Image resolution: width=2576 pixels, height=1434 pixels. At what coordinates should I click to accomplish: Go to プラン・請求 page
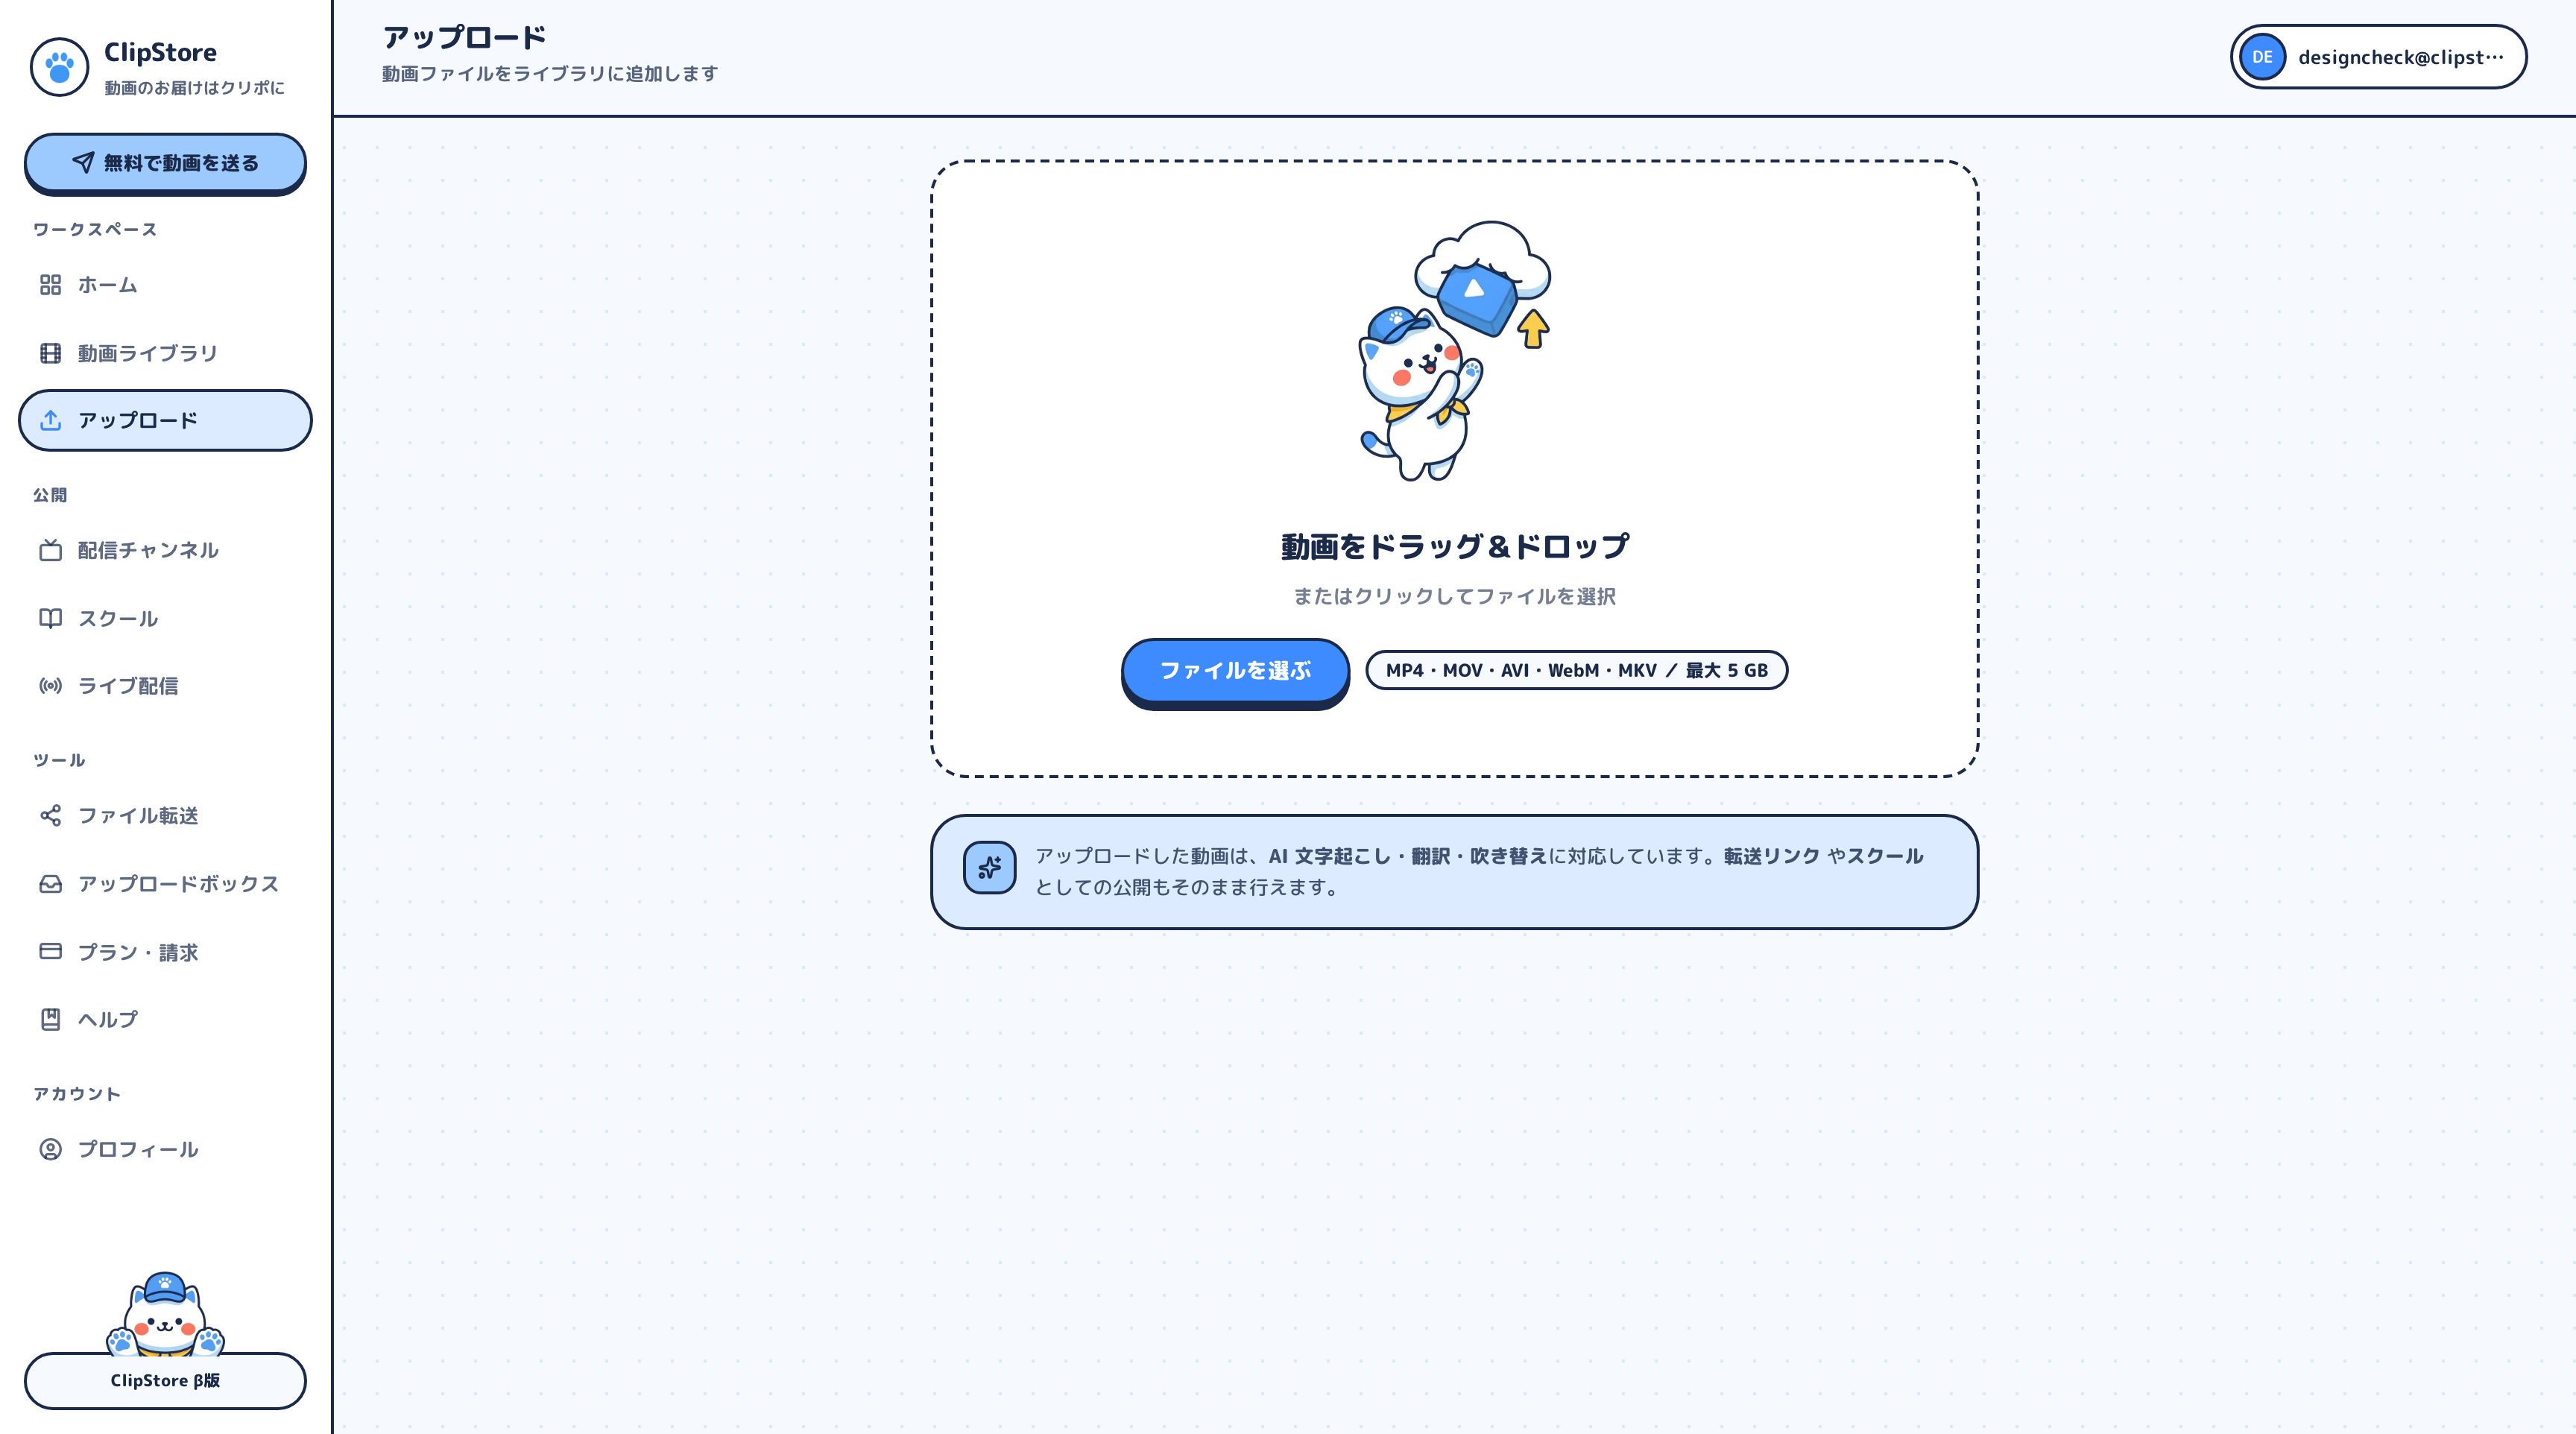click(165, 952)
